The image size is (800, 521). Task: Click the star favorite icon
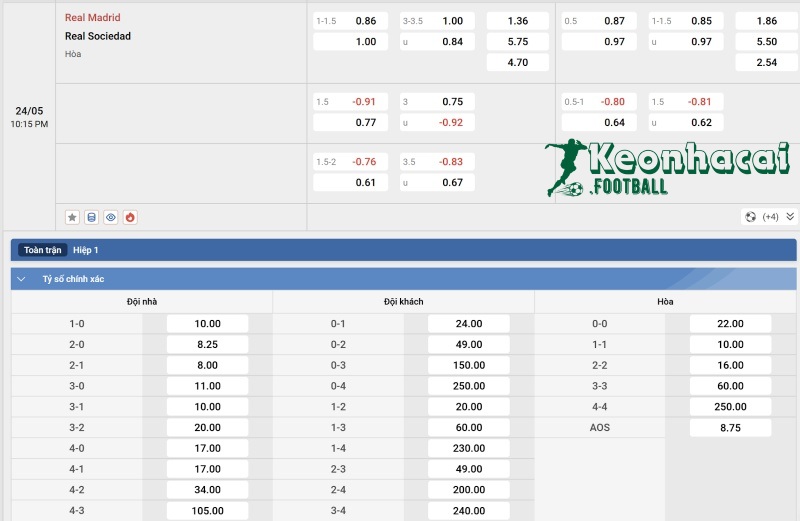(x=72, y=217)
